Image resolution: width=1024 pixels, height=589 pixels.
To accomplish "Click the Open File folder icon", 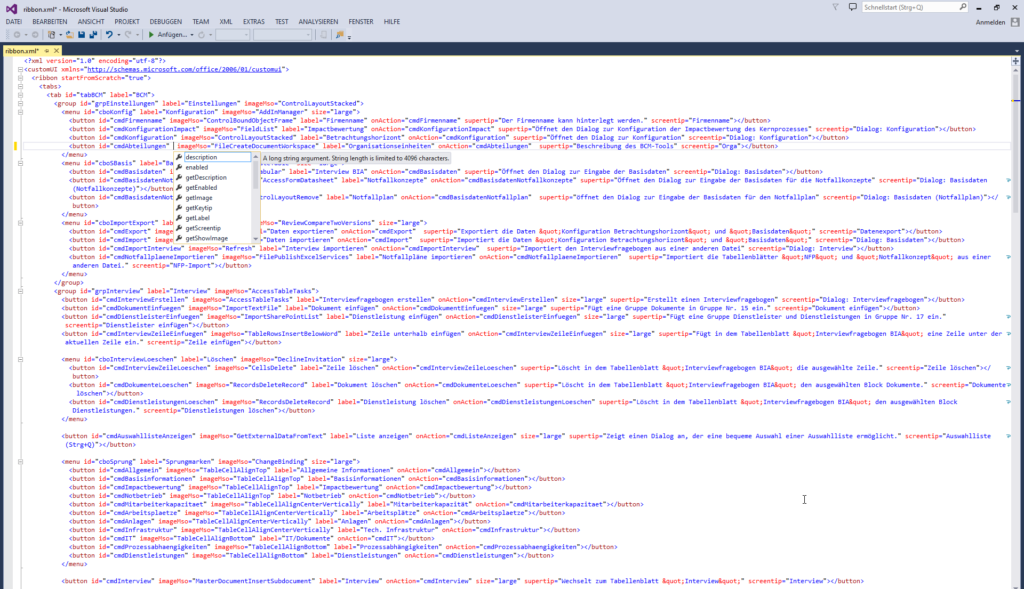I will click(68, 35).
